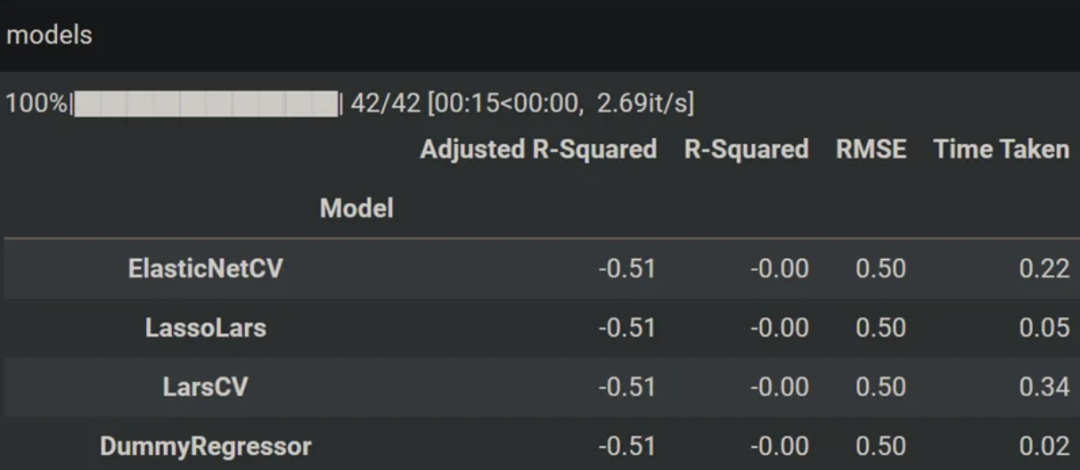Click the Model index header

click(357, 208)
